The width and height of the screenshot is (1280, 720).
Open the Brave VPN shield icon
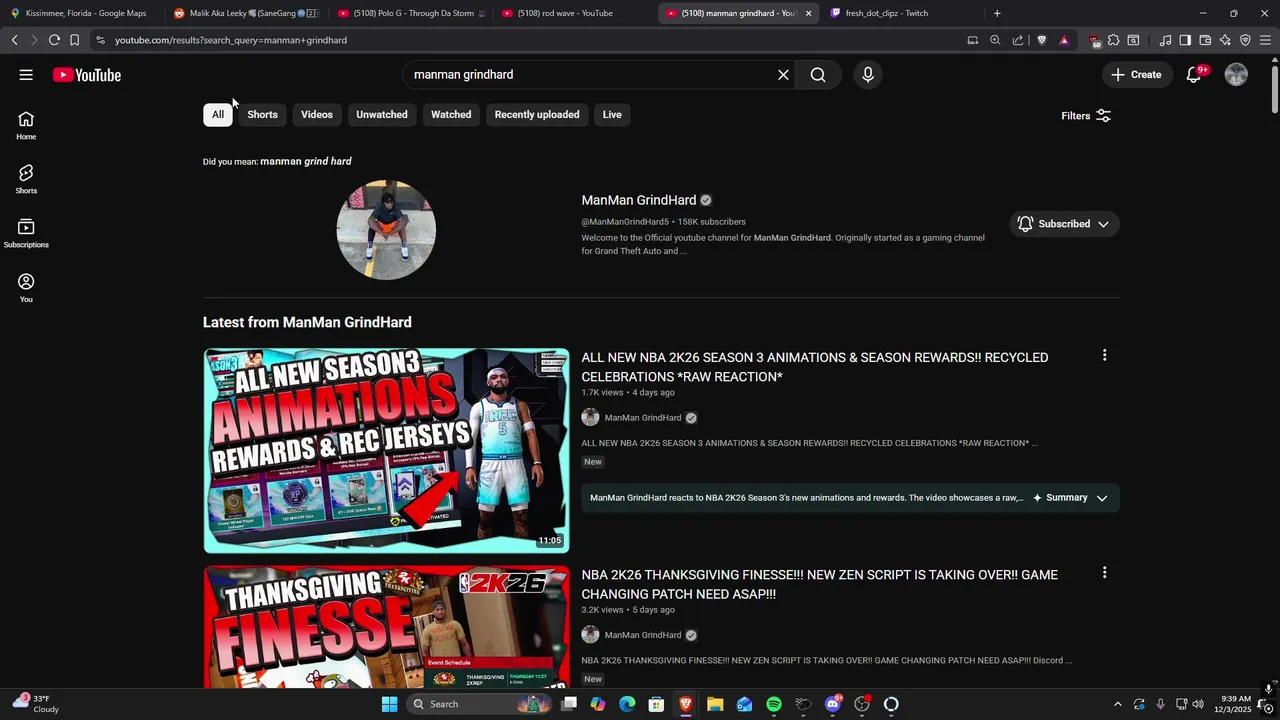click(x=1245, y=40)
